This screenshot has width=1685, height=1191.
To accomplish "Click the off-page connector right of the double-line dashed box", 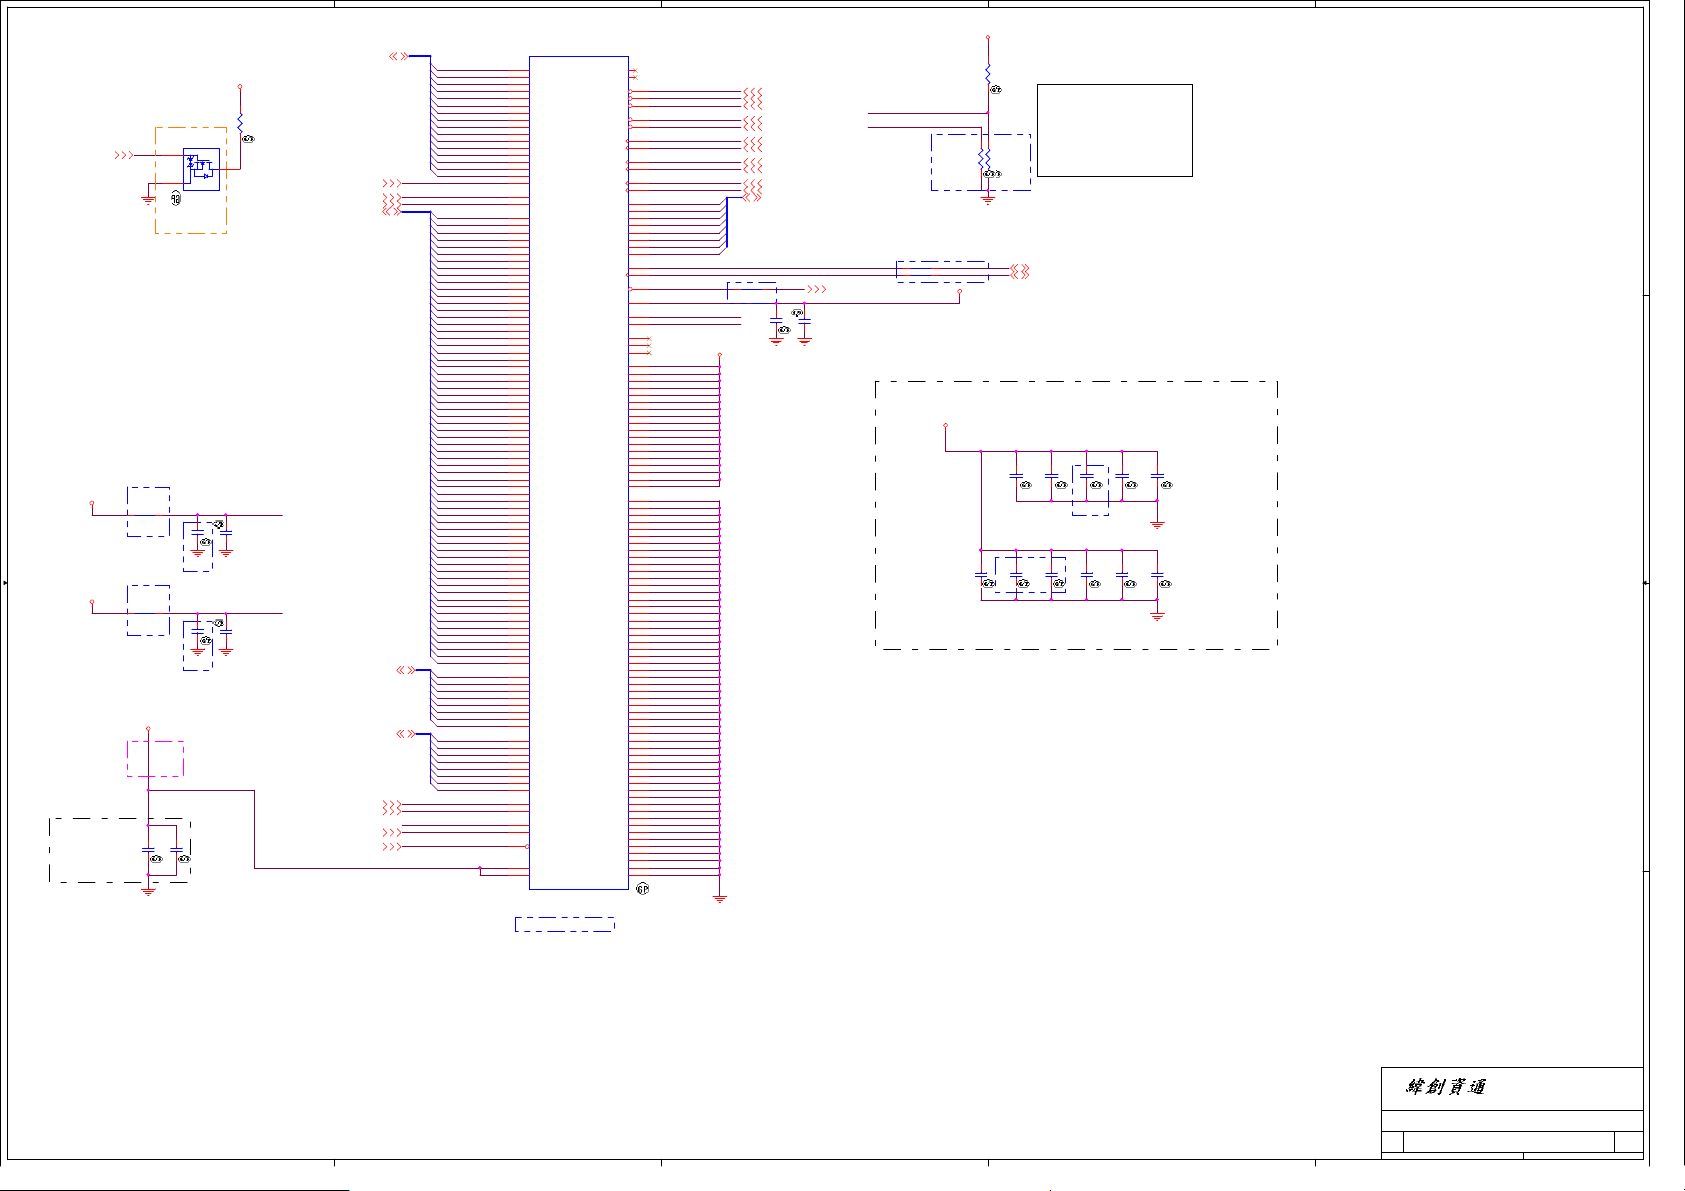I will pyautogui.click(x=1020, y=271).
